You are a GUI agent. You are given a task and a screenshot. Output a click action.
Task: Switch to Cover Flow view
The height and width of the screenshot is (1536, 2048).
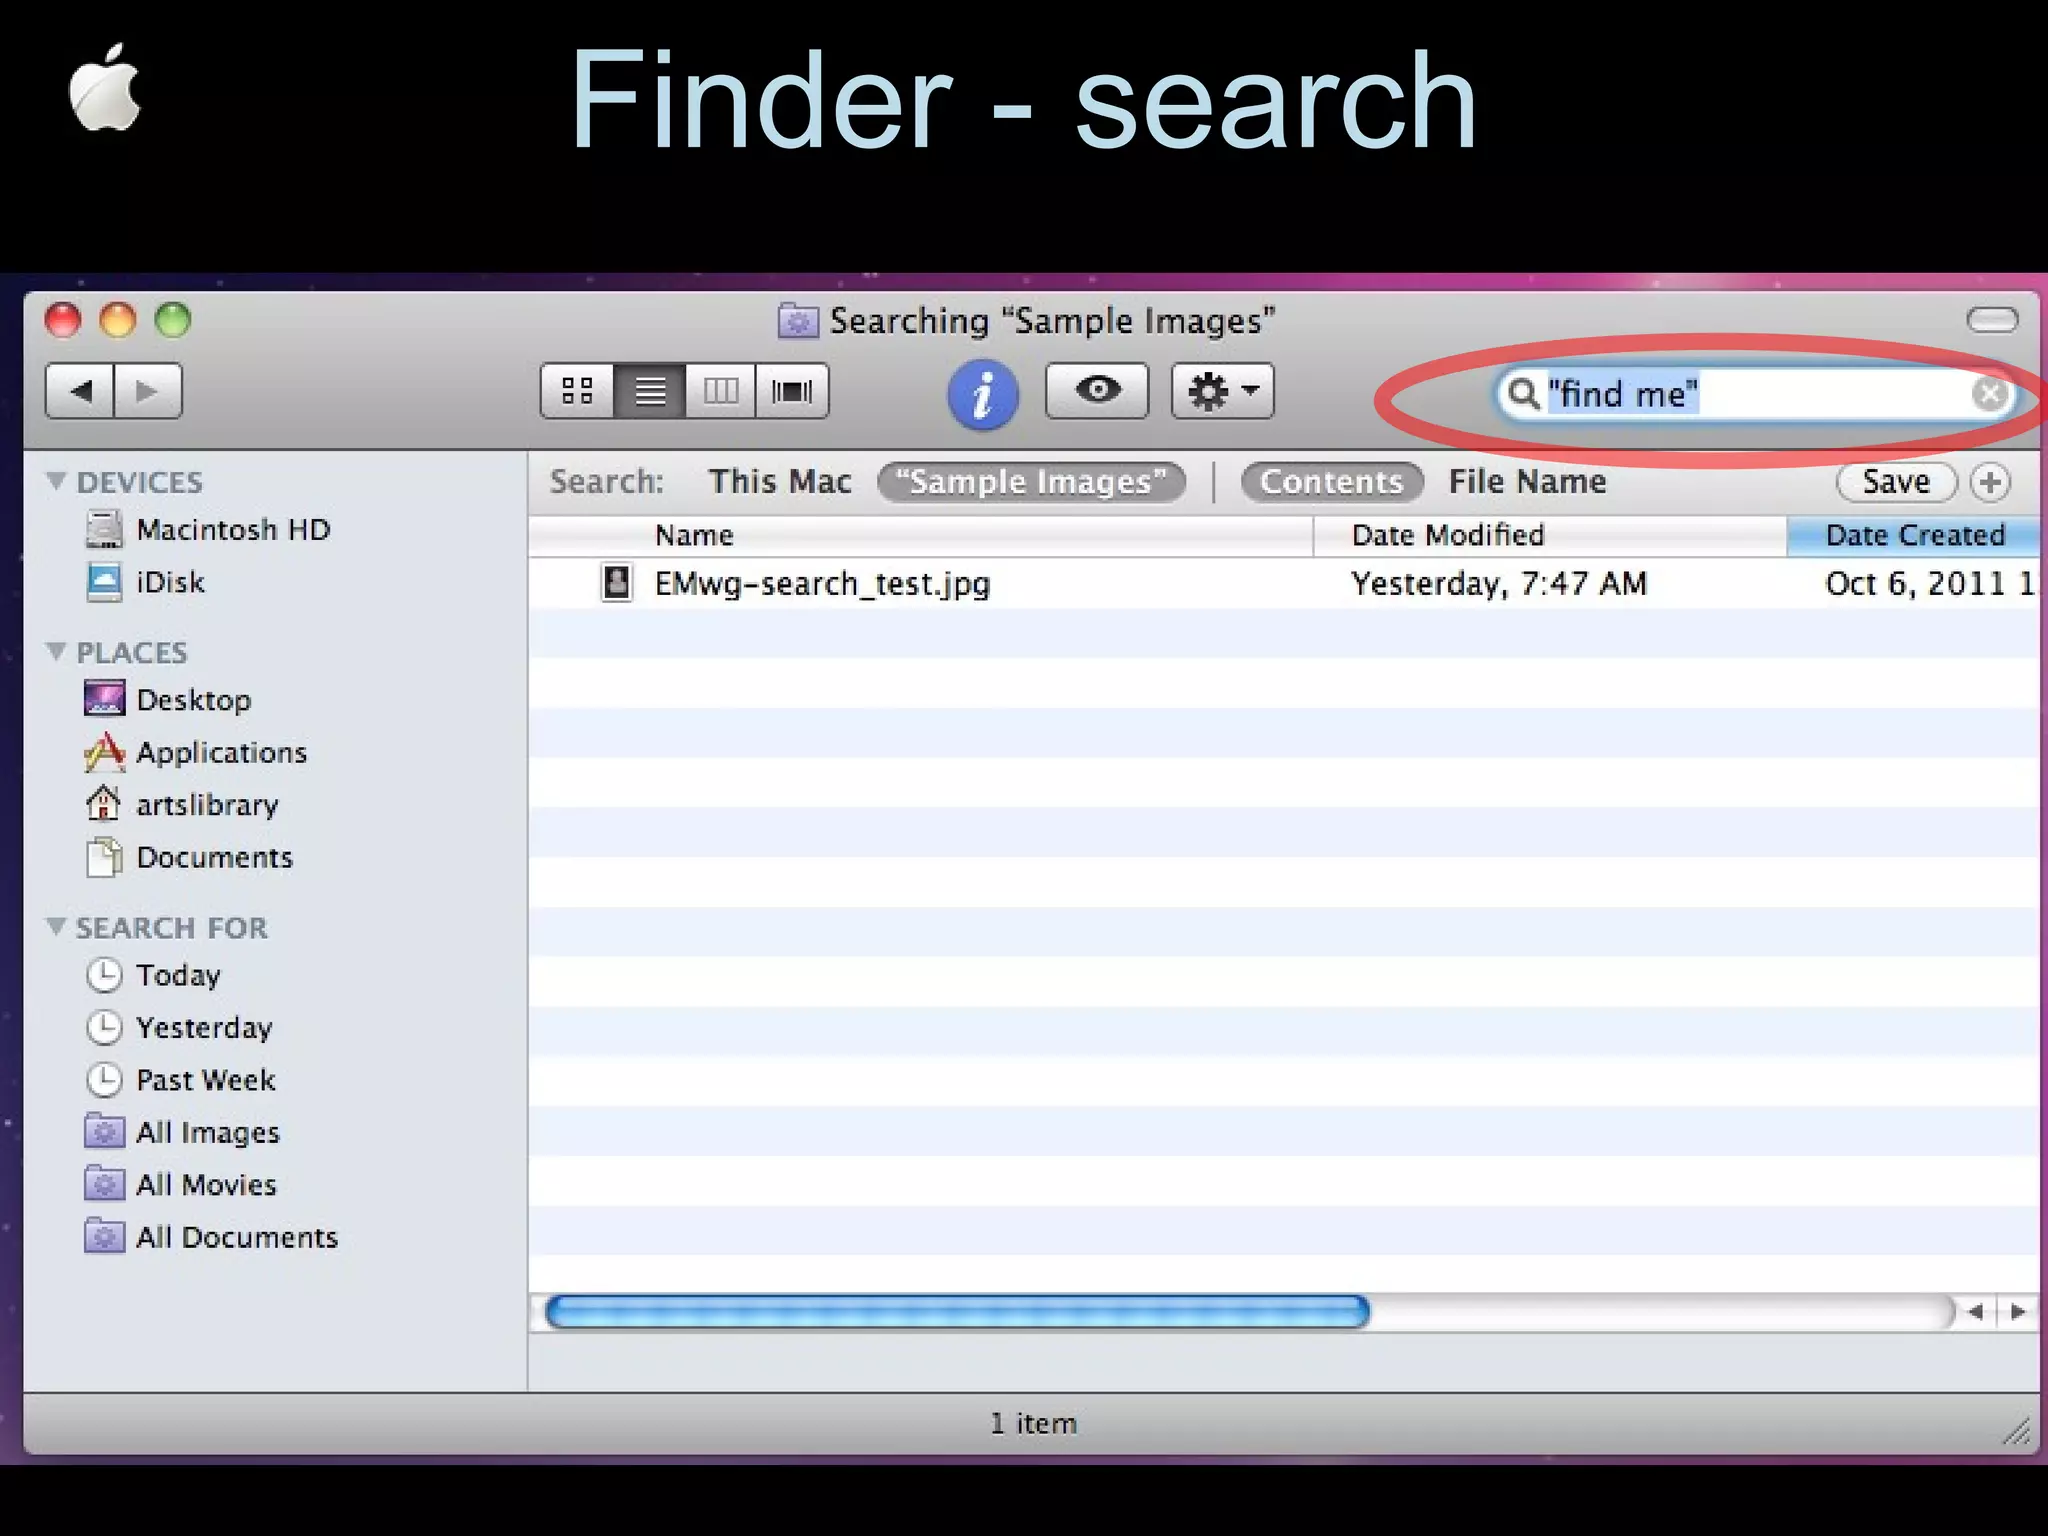tap(792, 391)
